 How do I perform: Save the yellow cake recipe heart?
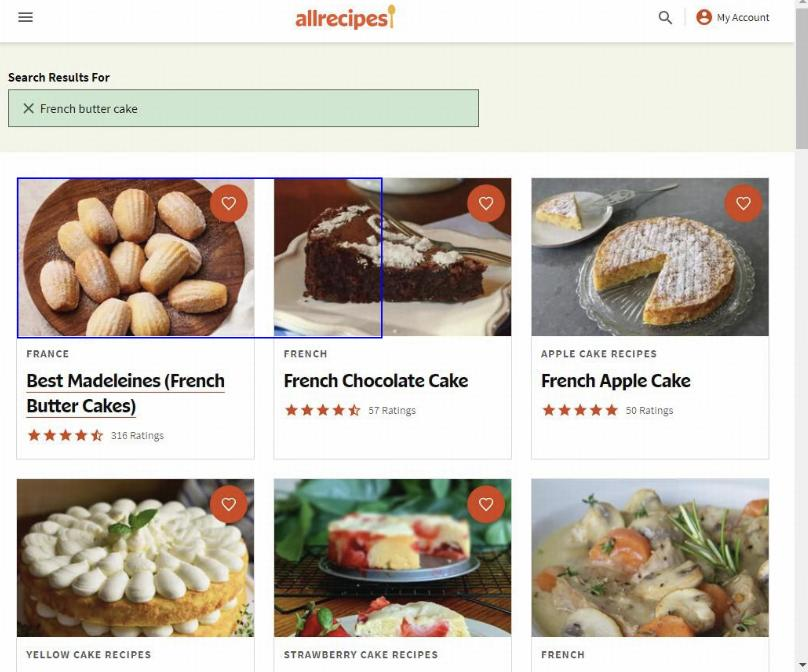point(229,504)
